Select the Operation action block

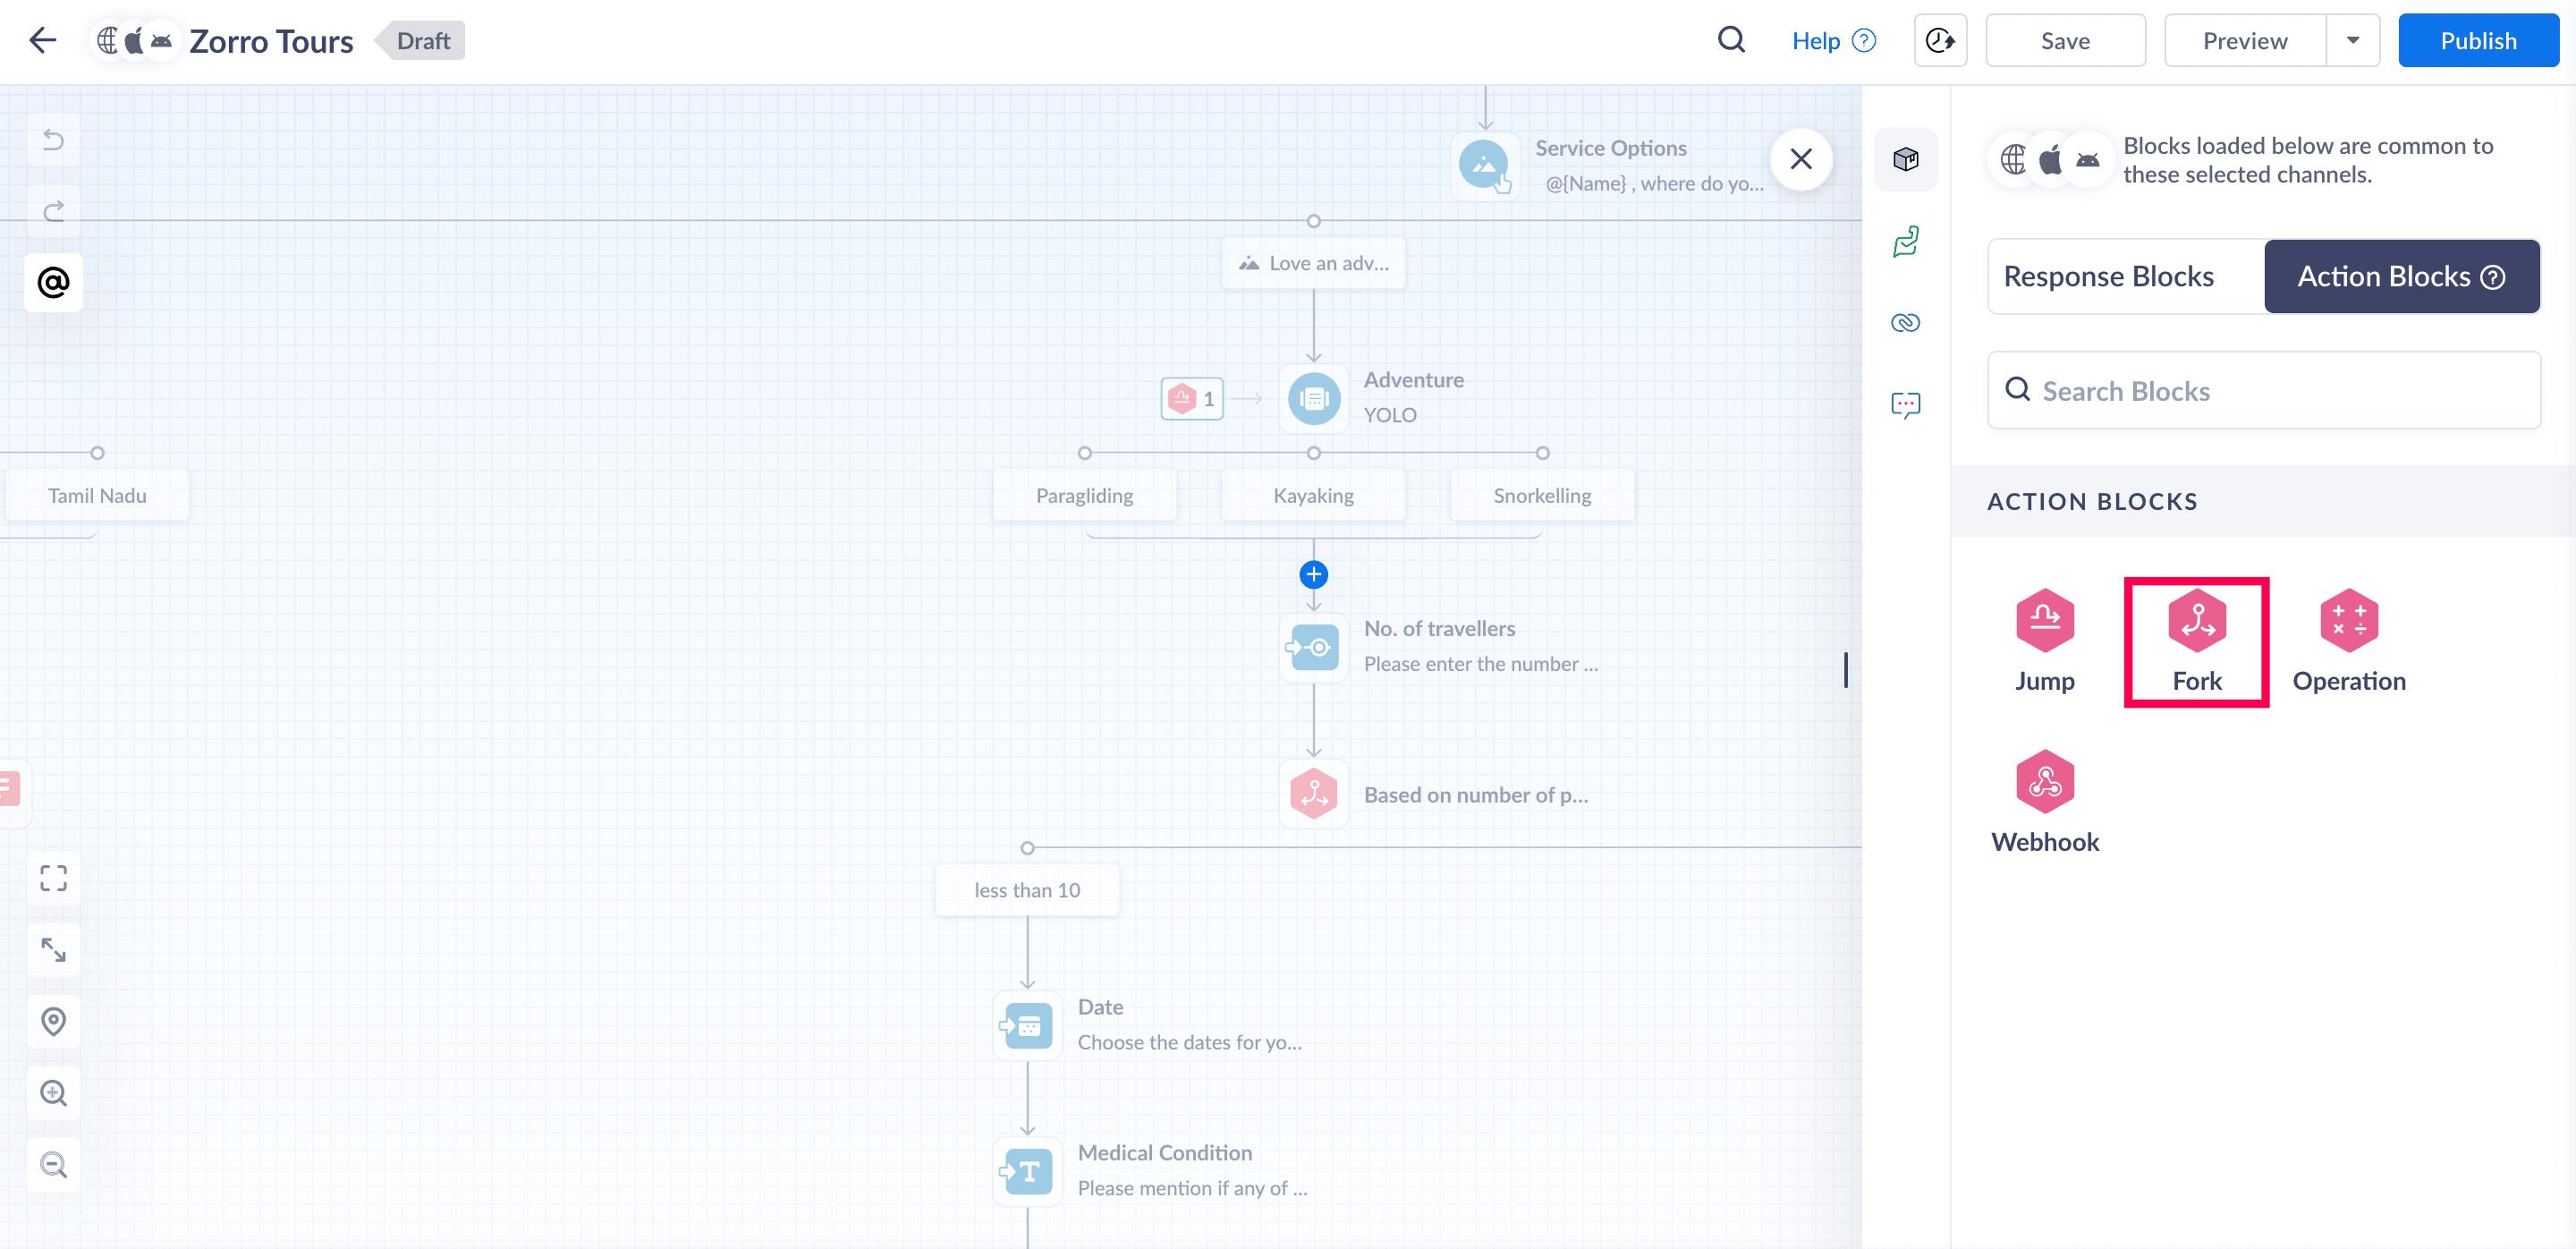click(2348, 640)
